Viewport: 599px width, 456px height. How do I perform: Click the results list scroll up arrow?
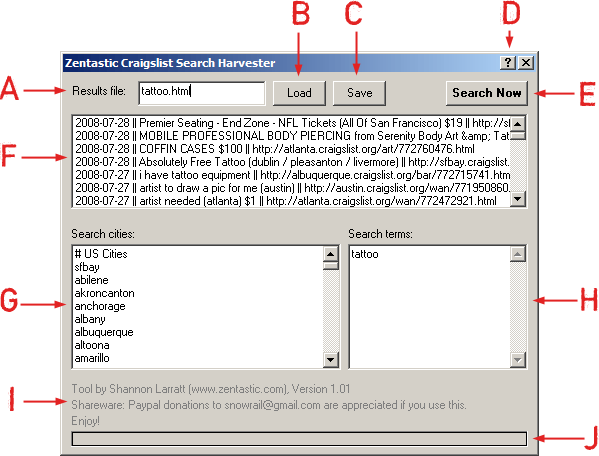pos(518,124)
